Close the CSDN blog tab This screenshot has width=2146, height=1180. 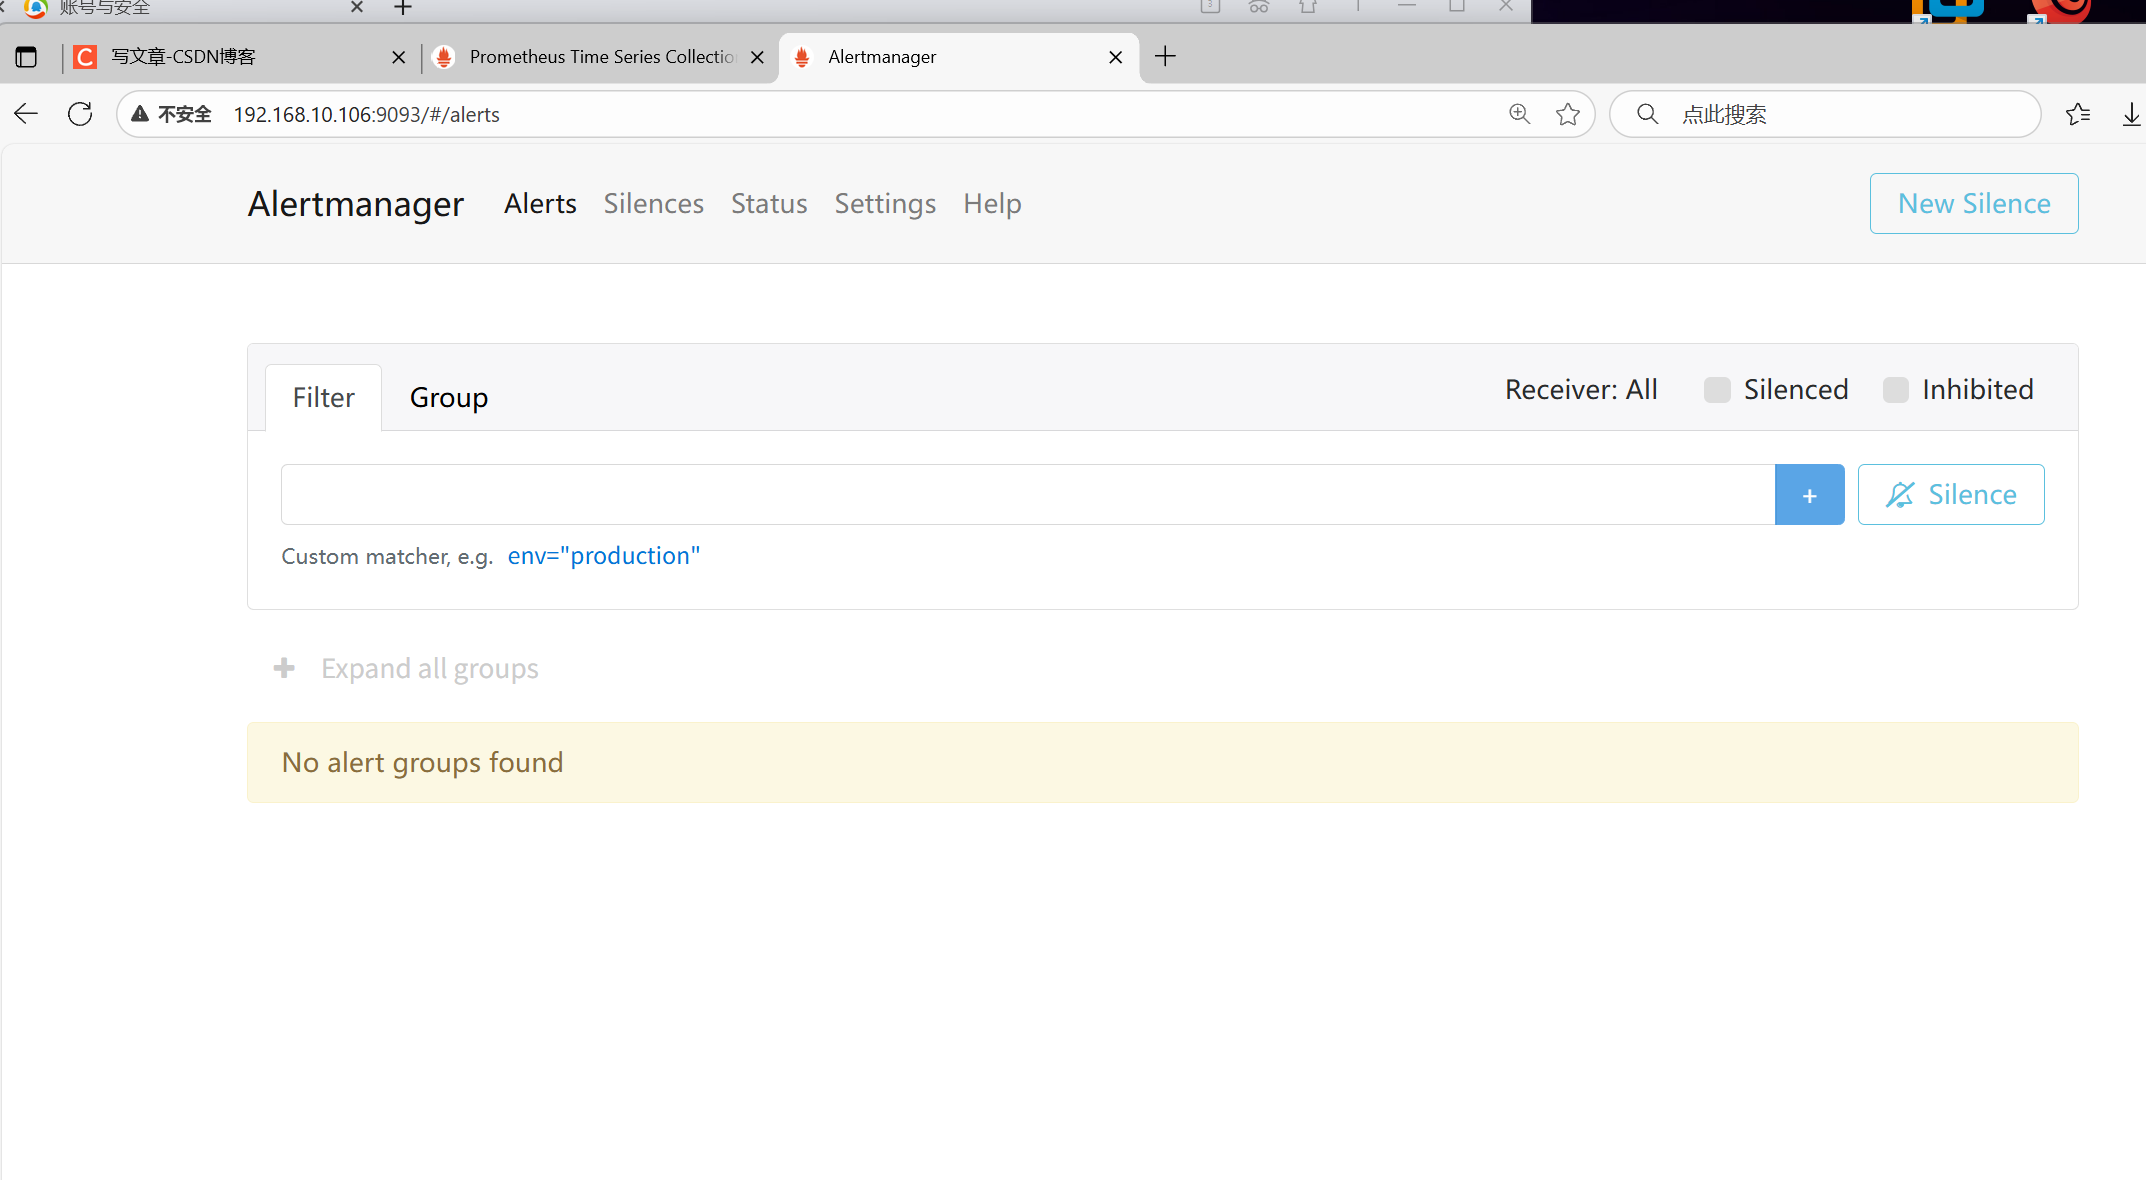pyautogui.click(x=398, y=57)
